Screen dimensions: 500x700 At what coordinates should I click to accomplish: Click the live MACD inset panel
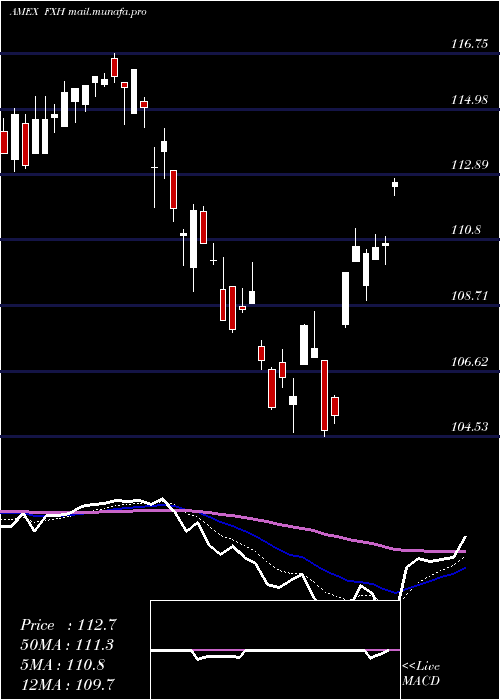click(275, 650)
